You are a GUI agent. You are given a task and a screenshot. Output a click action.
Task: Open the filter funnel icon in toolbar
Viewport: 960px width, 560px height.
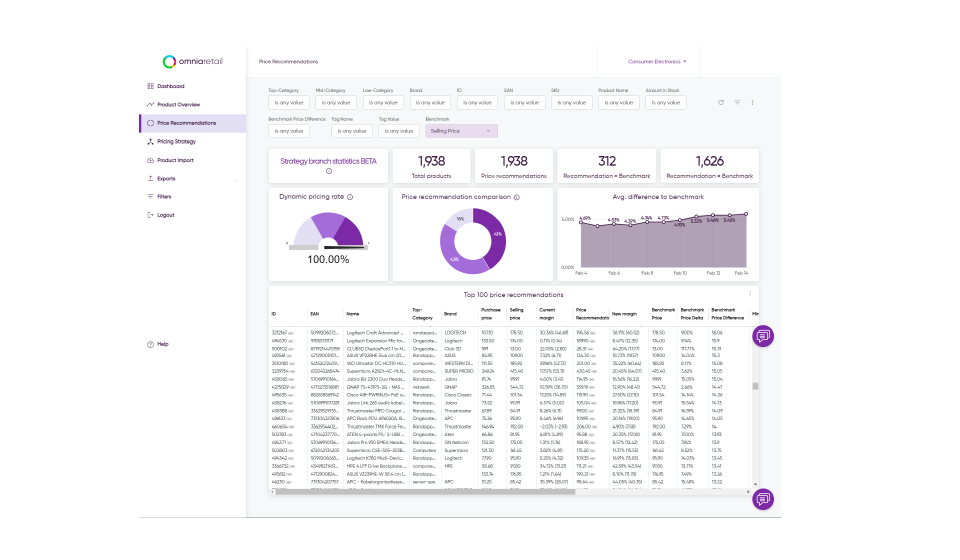(737, 103)
